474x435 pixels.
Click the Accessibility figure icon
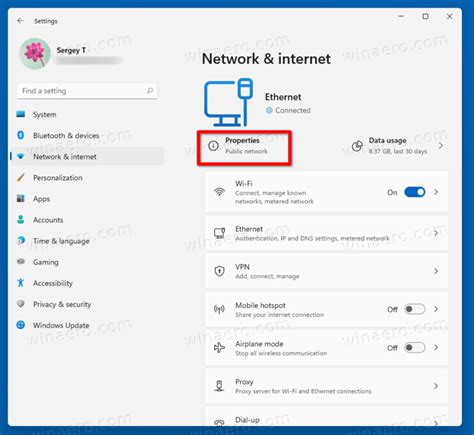(x=21, y=283)
